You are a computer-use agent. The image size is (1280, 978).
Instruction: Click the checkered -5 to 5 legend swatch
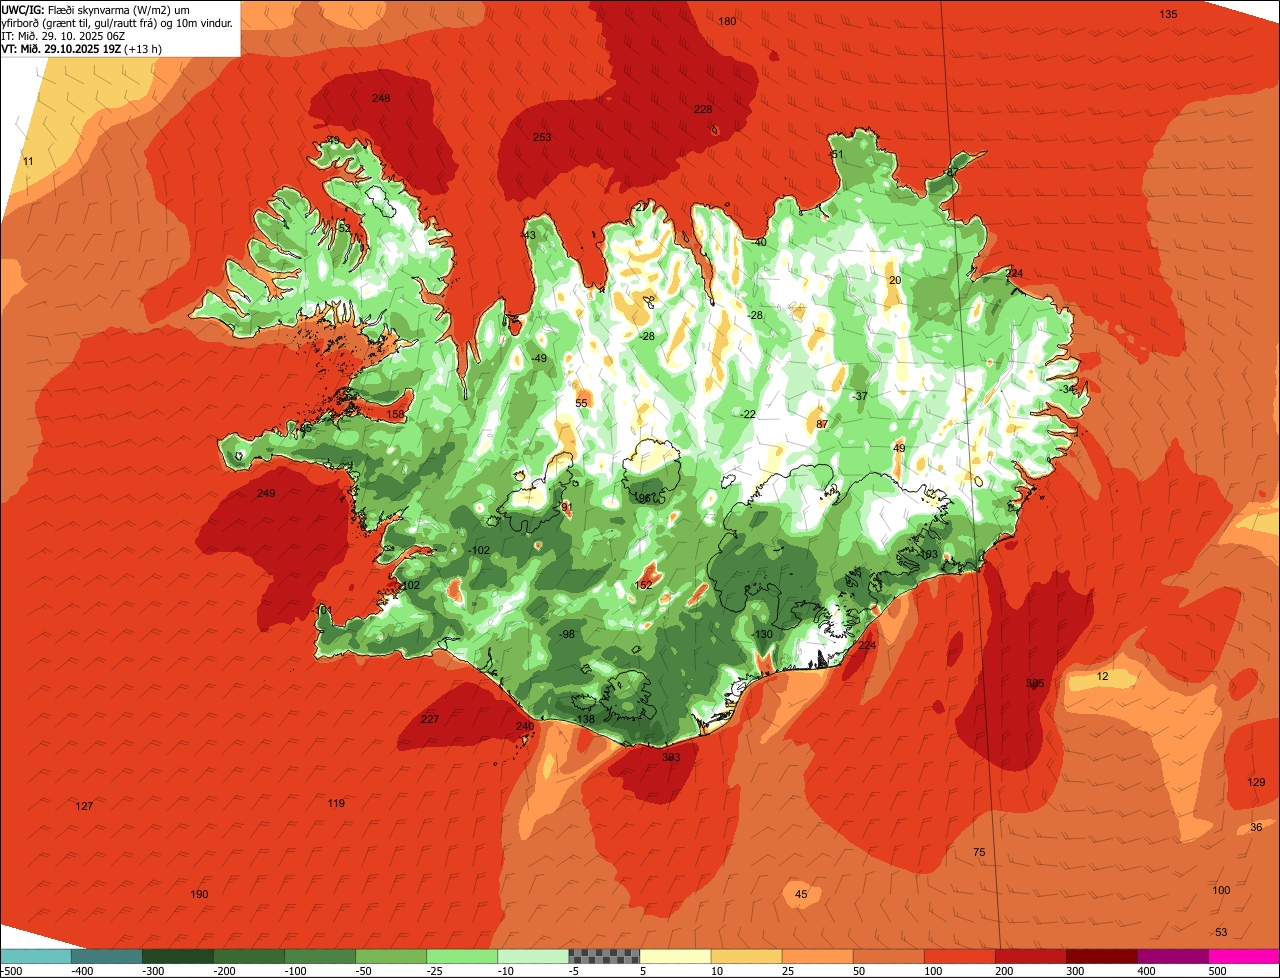[x=604, y=956]
